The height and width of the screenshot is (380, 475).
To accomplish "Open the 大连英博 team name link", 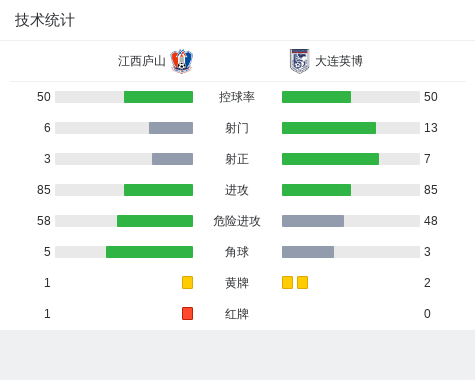I will tap(339, 61).
